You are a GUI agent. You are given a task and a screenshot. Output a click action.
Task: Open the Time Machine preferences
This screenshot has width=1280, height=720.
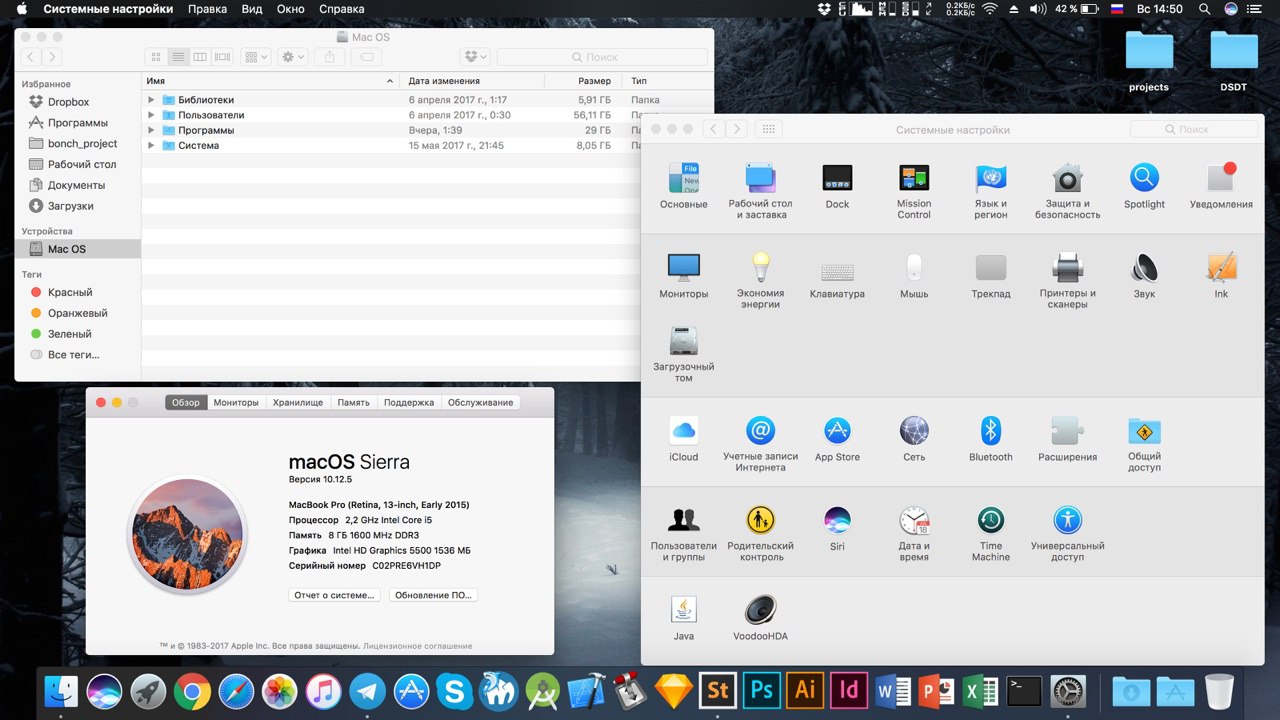[990, 520]
